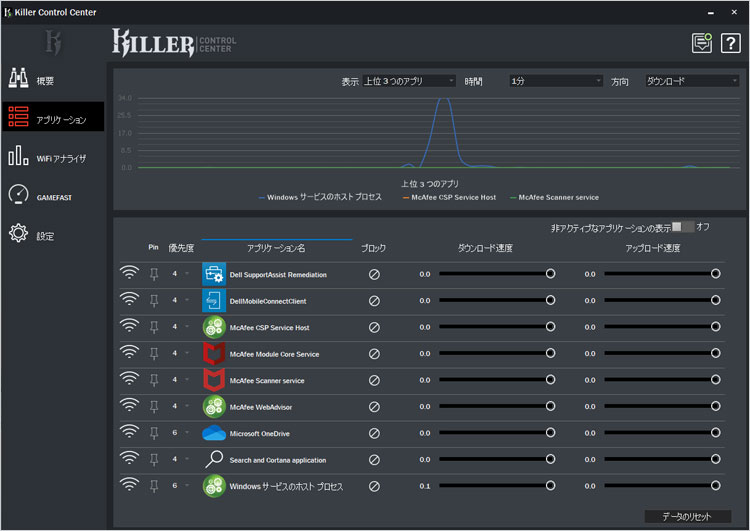The image size is (750, 531).
Task: Sort by ブロック column header
Action: click(x=373, y=248)
